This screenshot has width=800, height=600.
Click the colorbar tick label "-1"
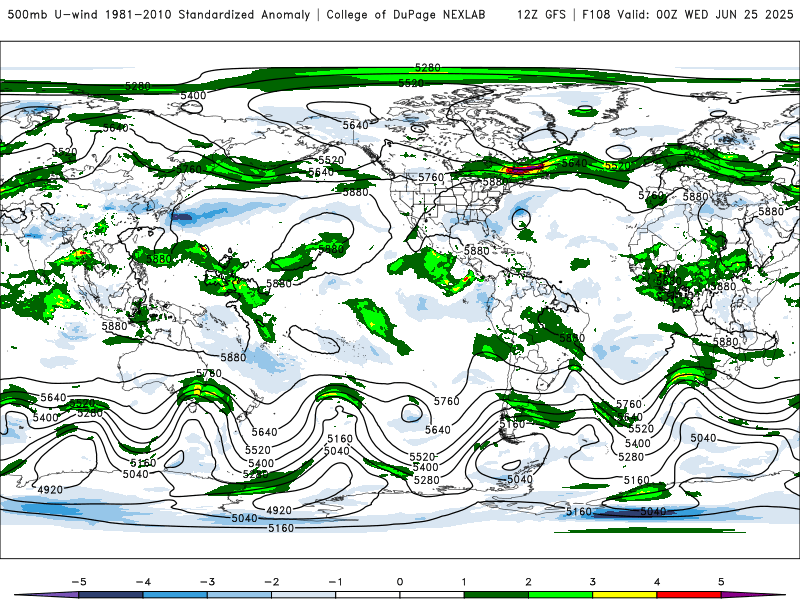point(335,582)
